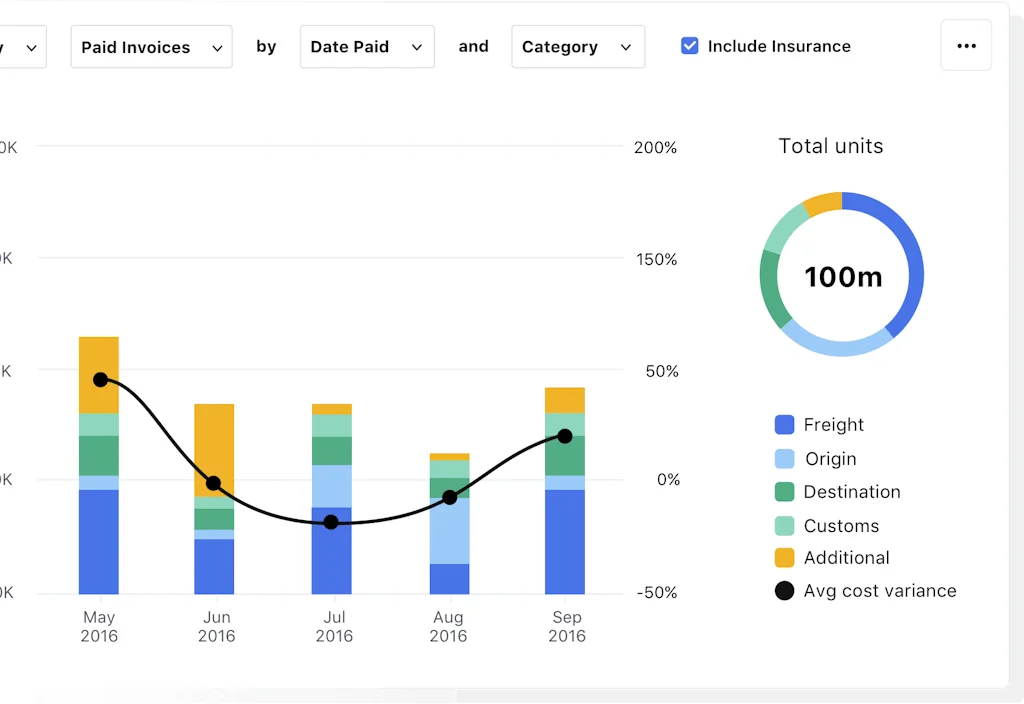
Task: Click the Avg cost variance legend dot
Action: pos(784,591)
